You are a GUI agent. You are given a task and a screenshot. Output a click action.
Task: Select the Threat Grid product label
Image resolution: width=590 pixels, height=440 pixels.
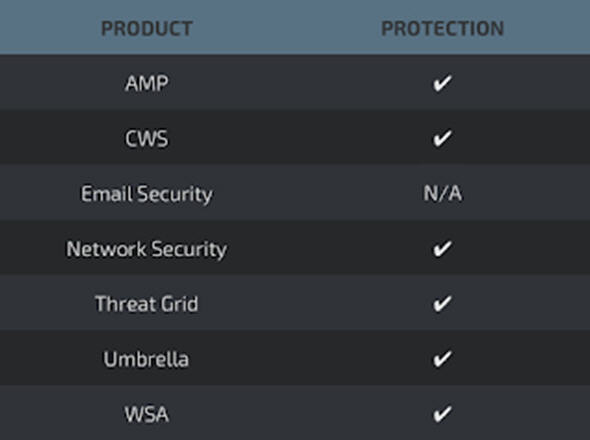(x=146, y=304)
